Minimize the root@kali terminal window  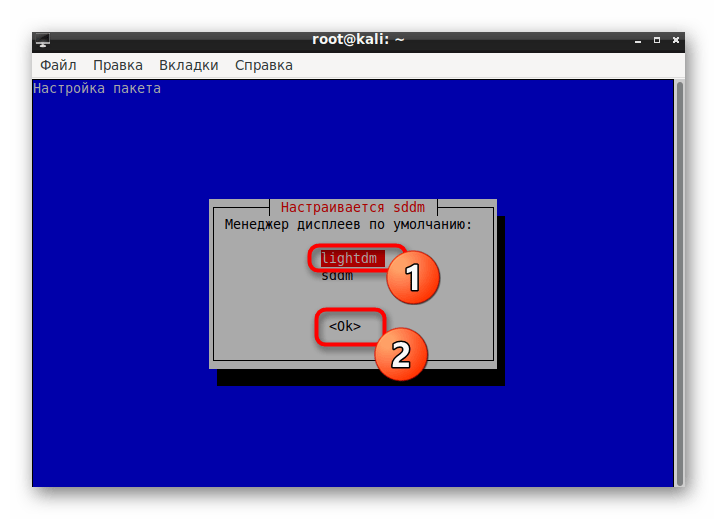click(637, 41)
